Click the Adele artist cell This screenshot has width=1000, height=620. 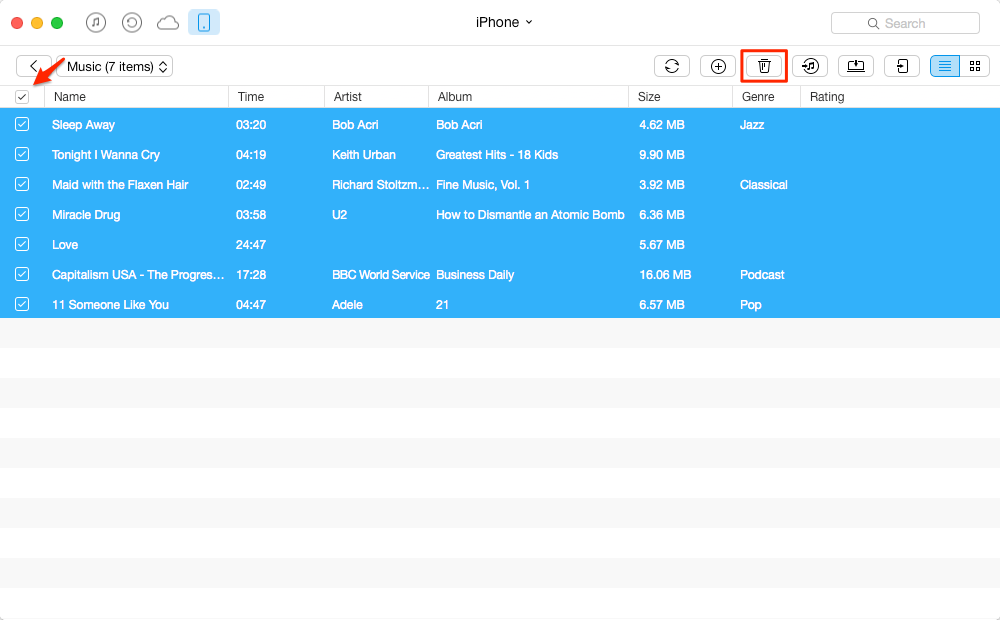click(x=347, y=305)
